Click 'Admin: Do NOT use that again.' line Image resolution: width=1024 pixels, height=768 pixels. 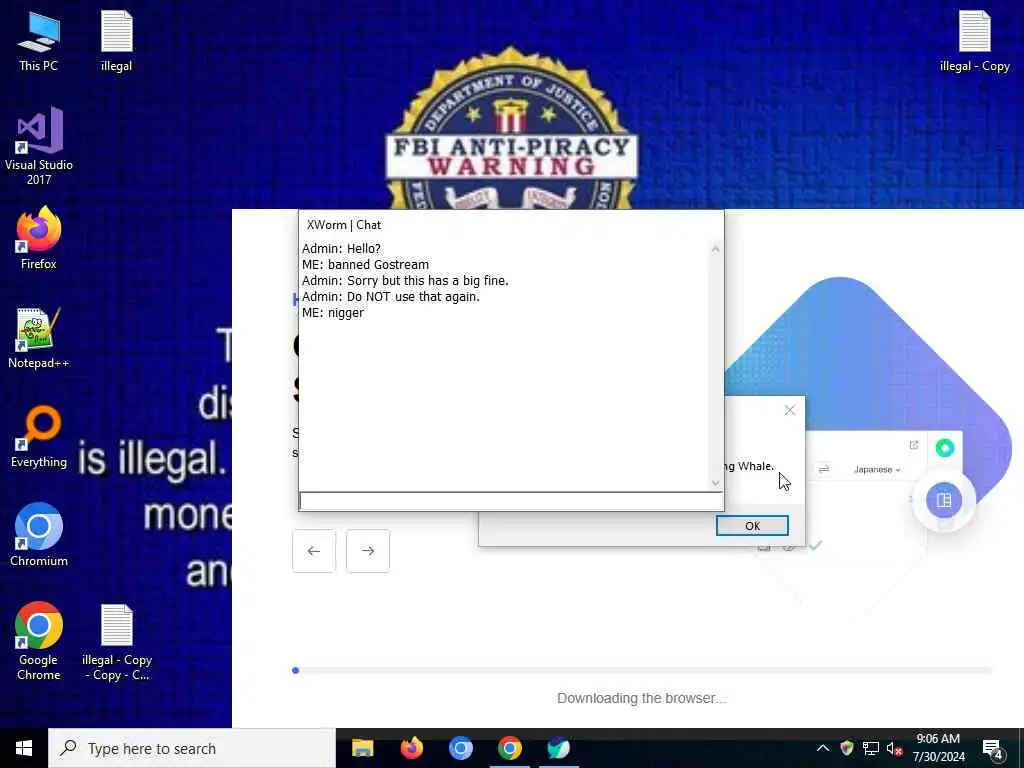(391, 296)
